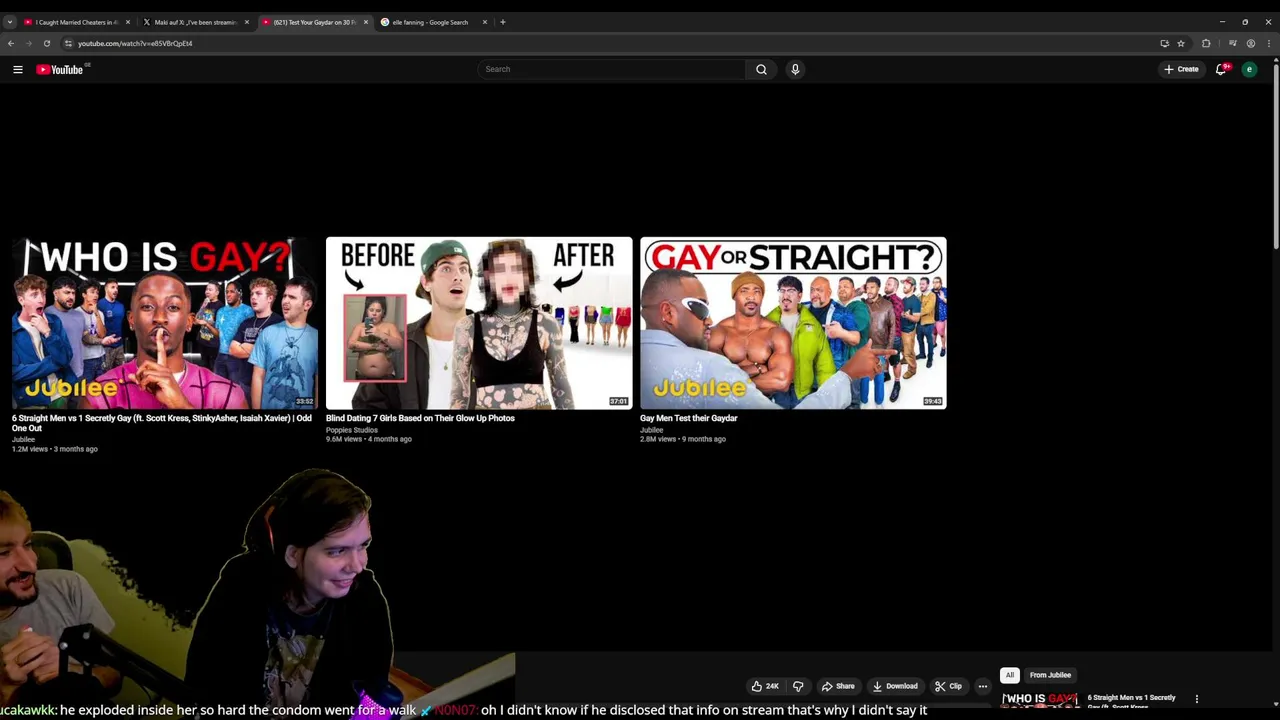Open Poppies Studios channel link

(352, 430)
